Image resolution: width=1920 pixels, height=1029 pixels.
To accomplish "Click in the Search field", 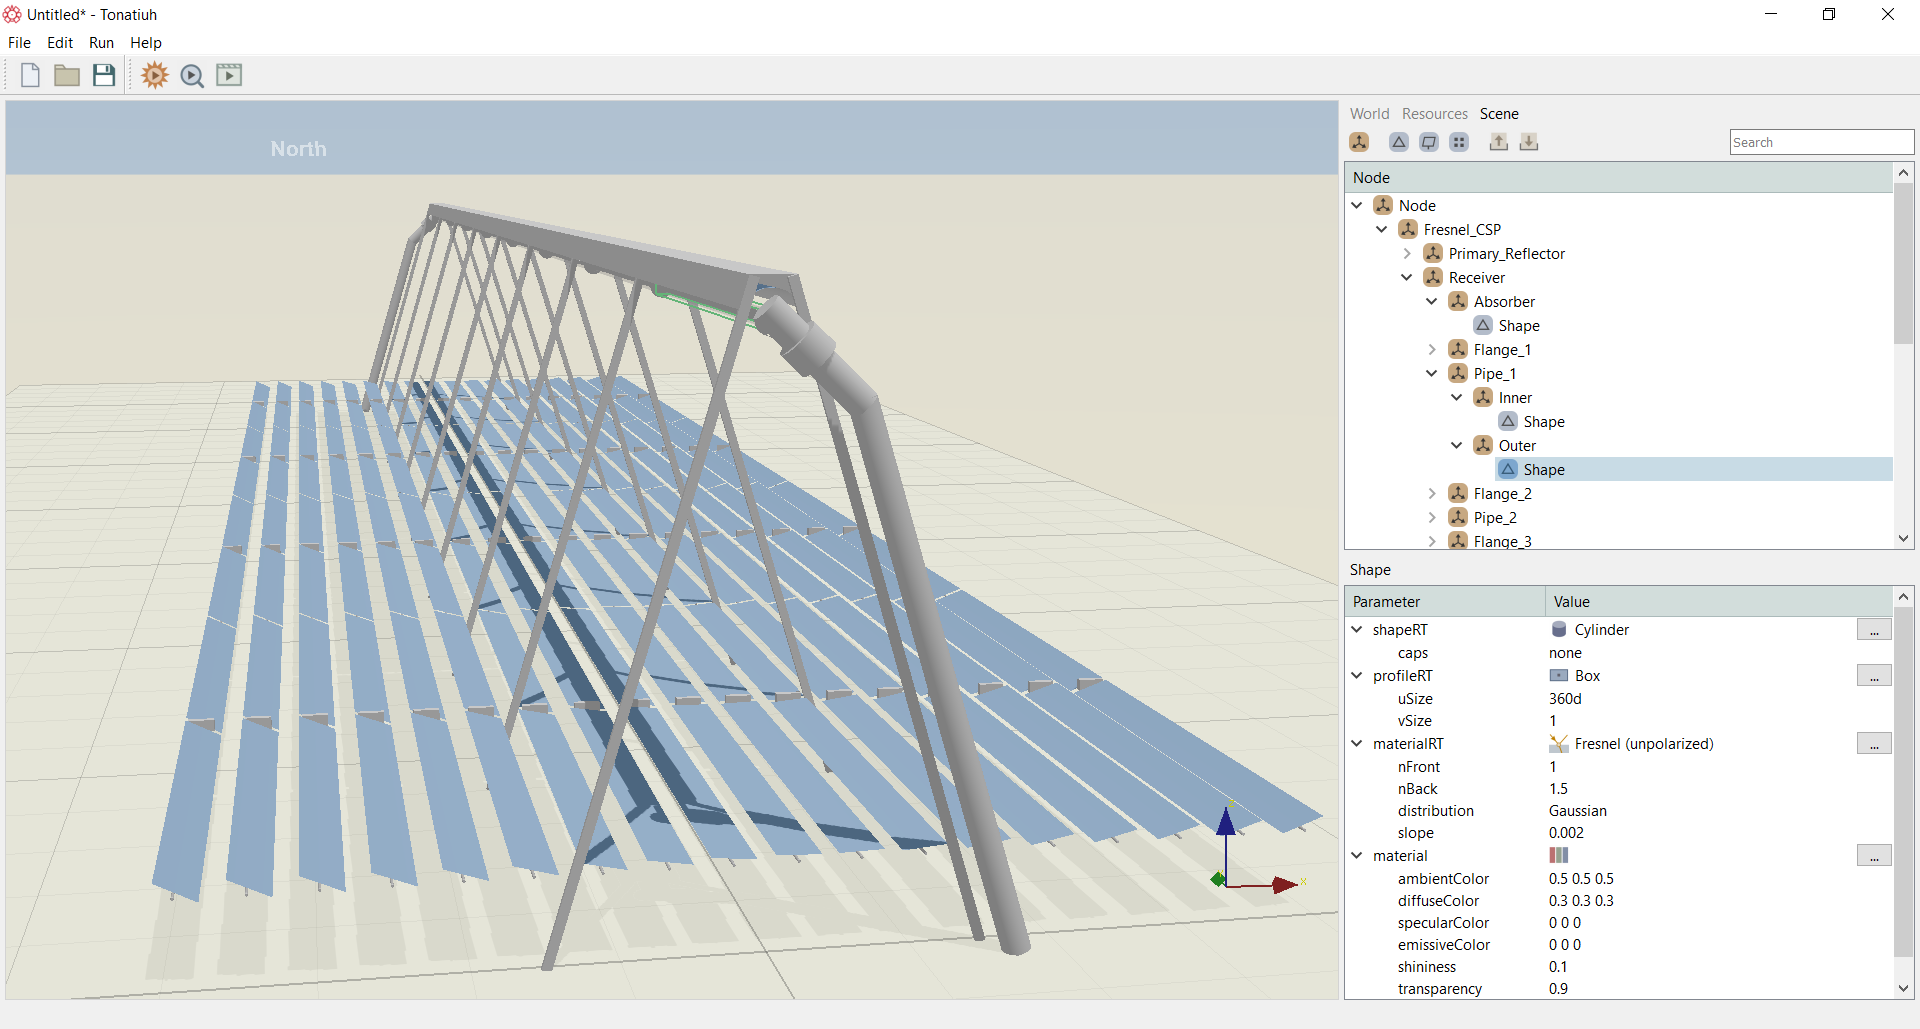I will [1821, 142].
